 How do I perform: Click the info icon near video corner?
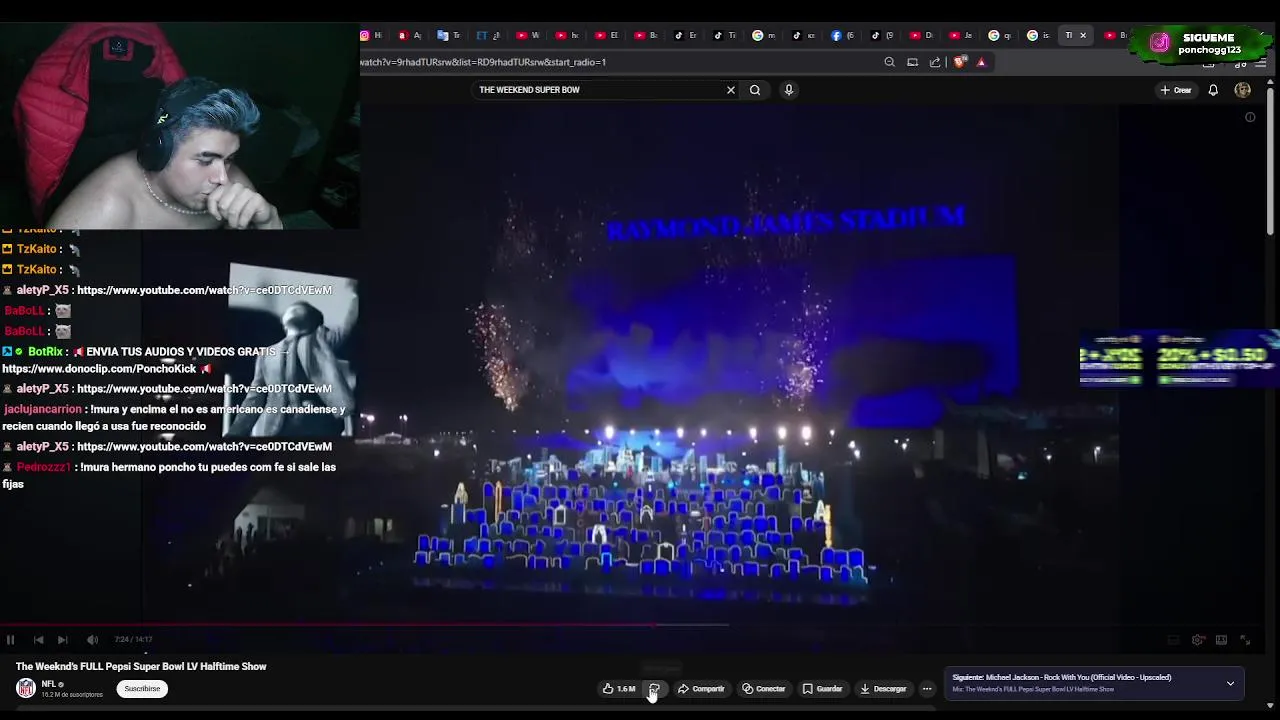tap(1250, 117)
